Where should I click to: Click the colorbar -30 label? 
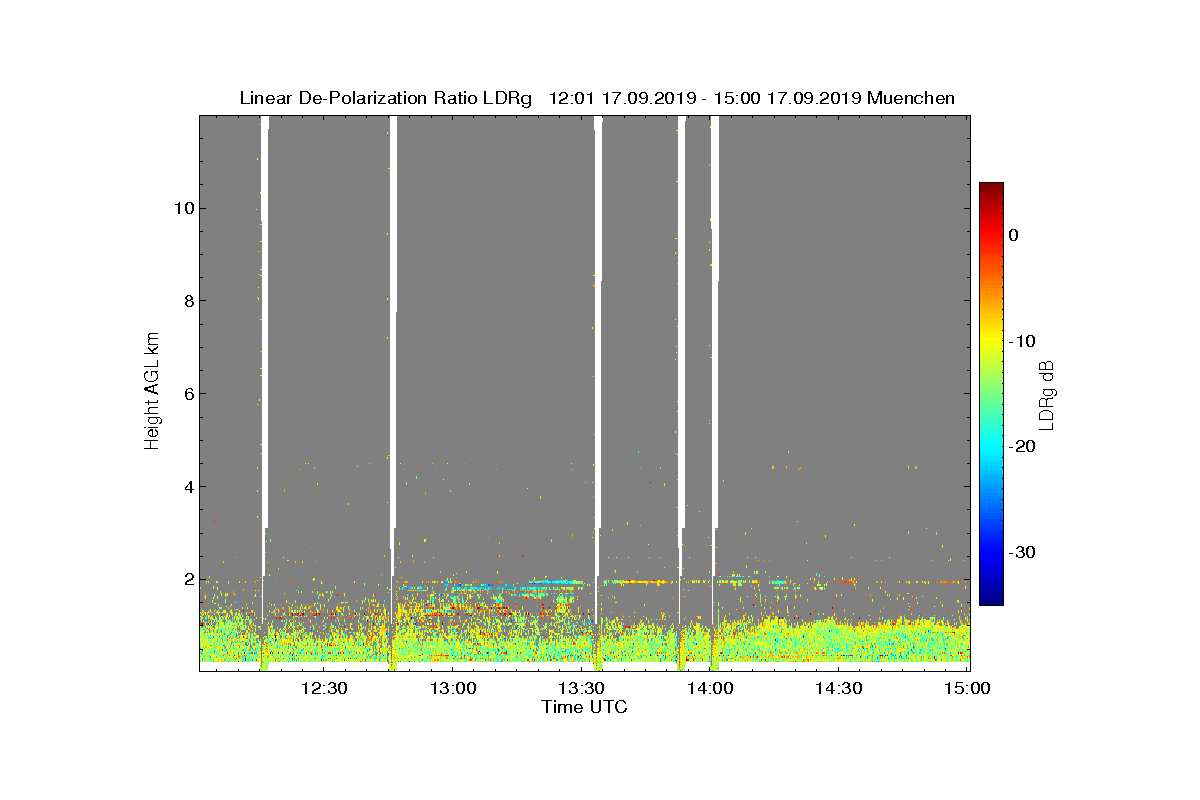(1022, 552)
